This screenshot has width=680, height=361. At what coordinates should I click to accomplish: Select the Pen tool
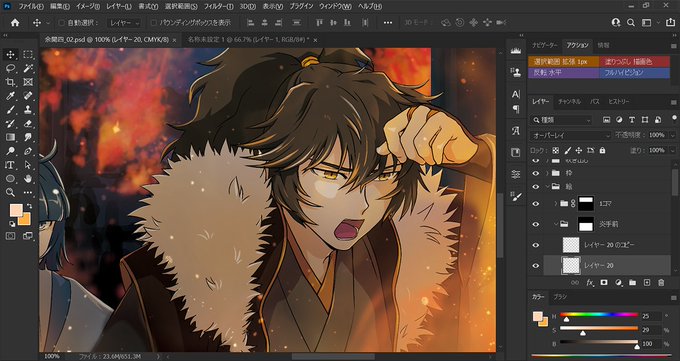[28, 151]
